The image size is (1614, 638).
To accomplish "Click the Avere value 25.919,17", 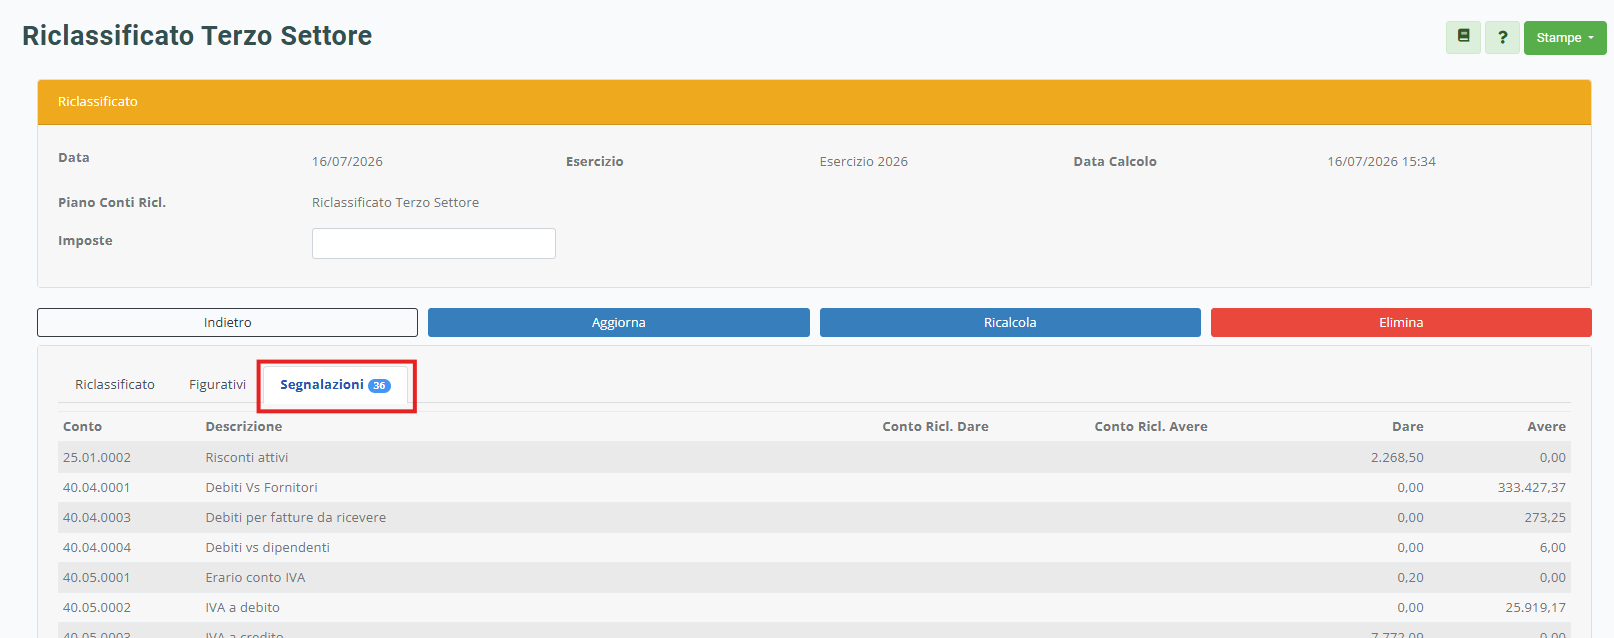I will coord(1536,607).
